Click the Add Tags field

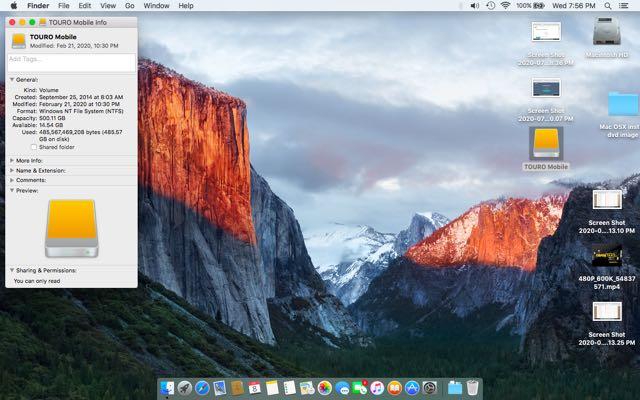[70, 60]
